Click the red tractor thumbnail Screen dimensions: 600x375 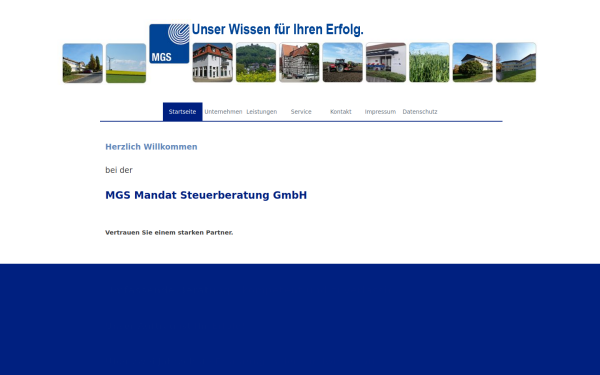pos(342,62)
